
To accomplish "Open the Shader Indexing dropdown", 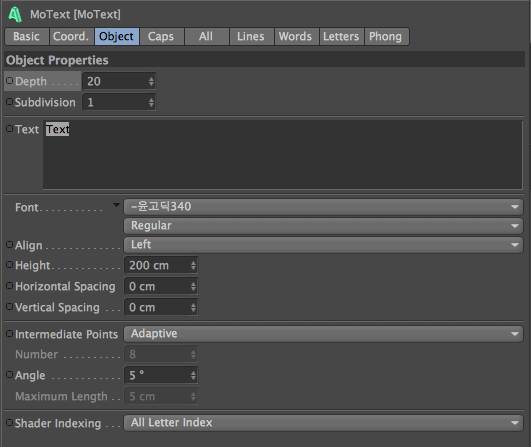I will [x=323, y=423].
